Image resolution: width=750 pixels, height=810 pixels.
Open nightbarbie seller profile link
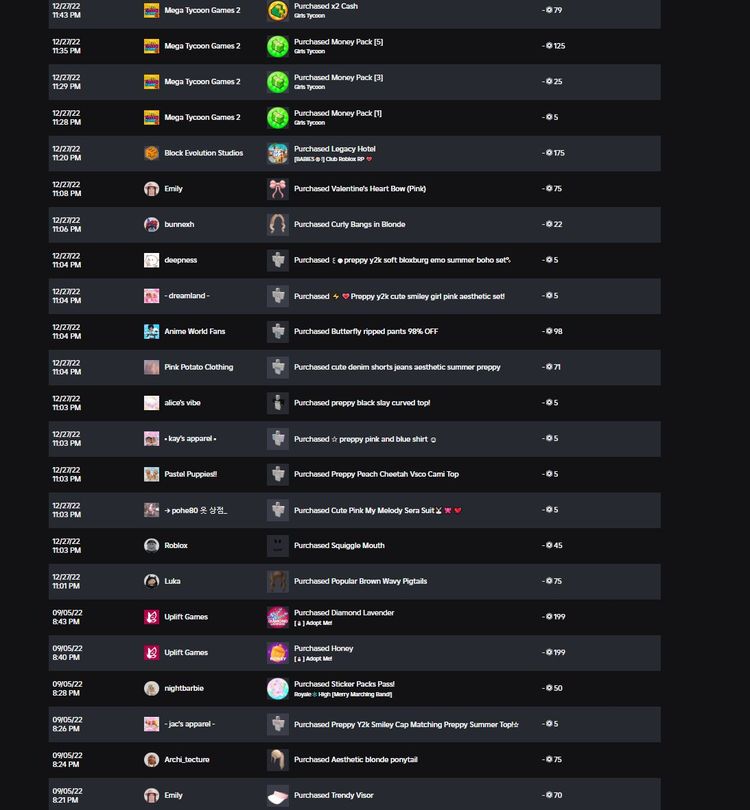(185, 688)
